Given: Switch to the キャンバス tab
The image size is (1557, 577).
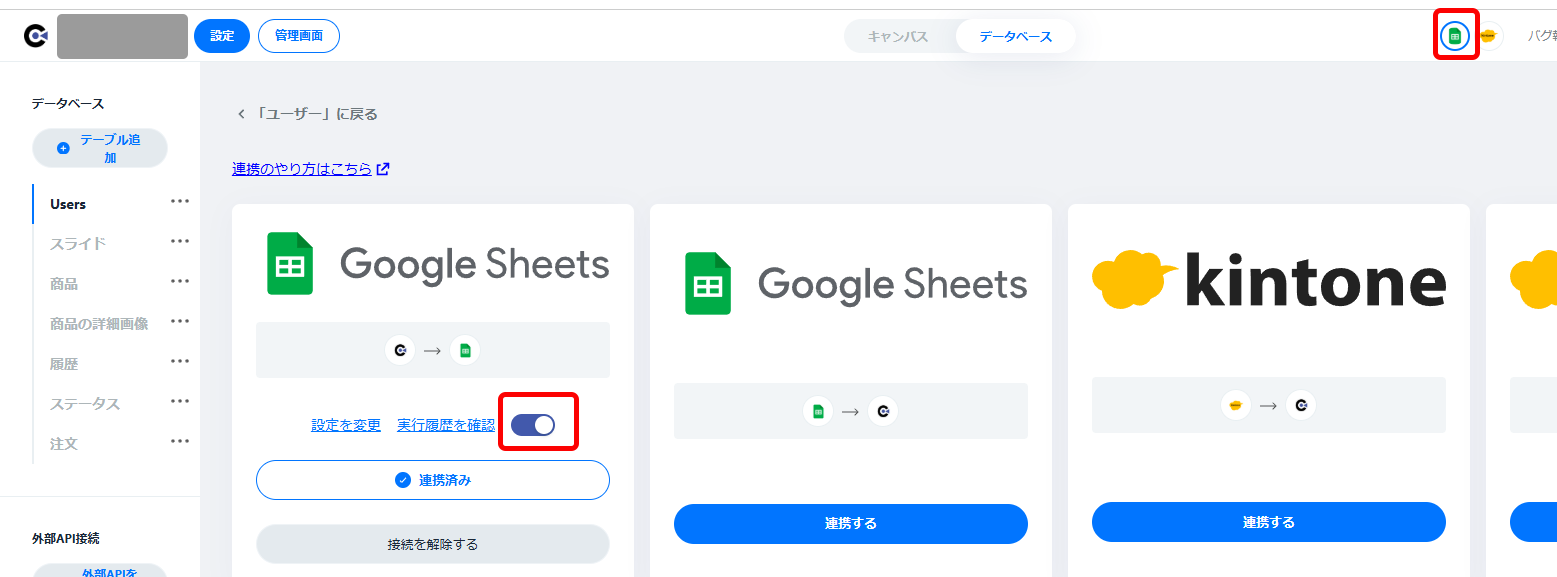Looking at the screenshot, I should point(898,36).
